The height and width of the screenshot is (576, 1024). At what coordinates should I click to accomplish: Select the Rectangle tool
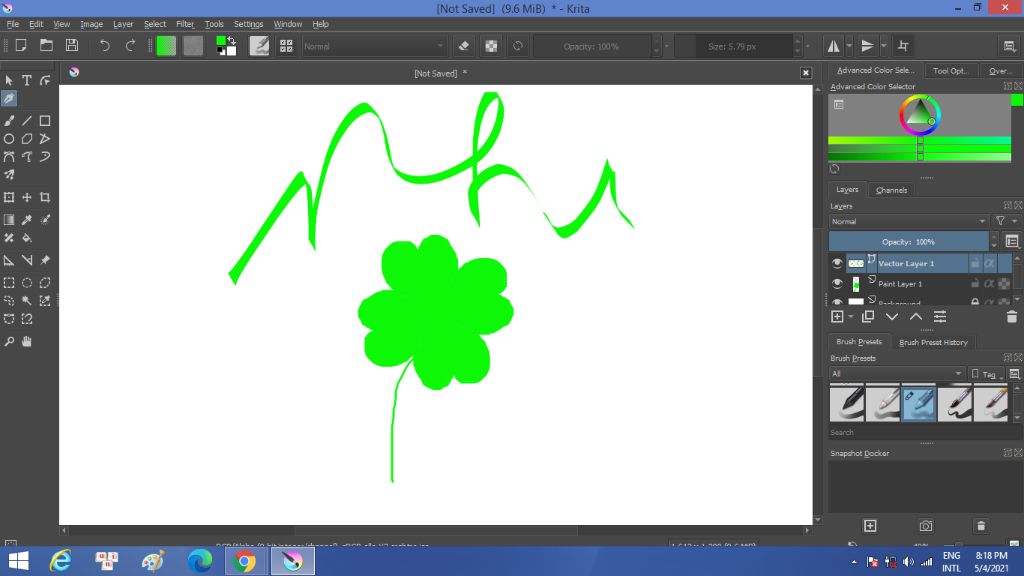click(45, 121)
